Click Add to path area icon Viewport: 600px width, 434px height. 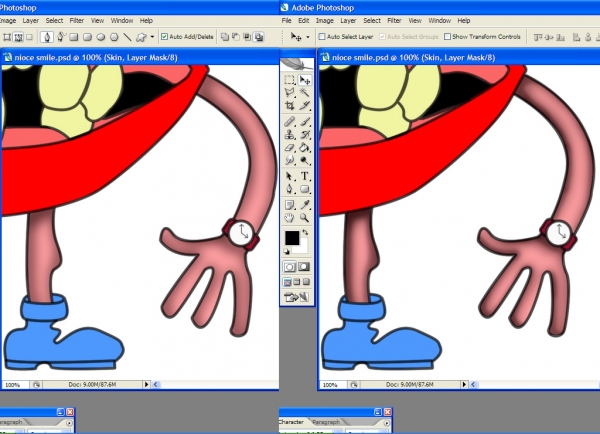pyautogui.click(x=225, y=37)
